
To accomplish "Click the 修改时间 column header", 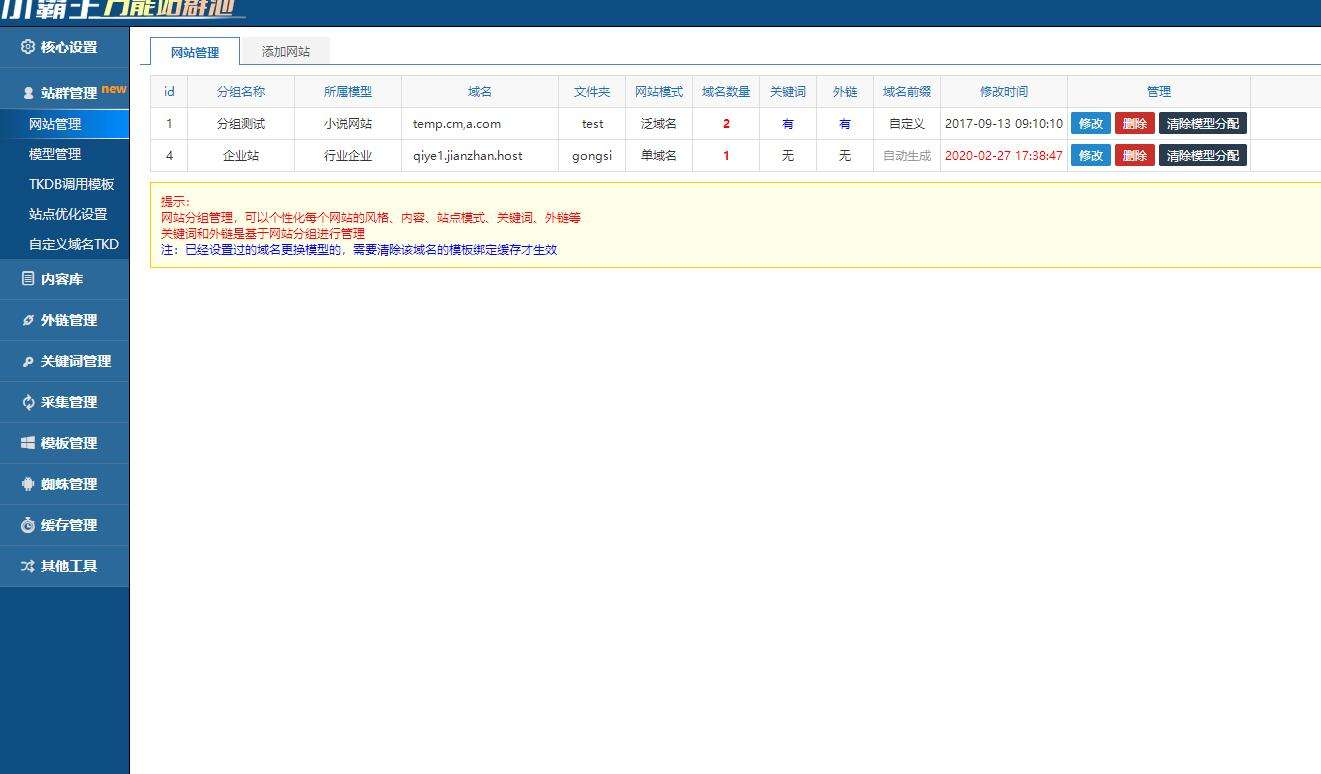I will tap(1004, 91).
